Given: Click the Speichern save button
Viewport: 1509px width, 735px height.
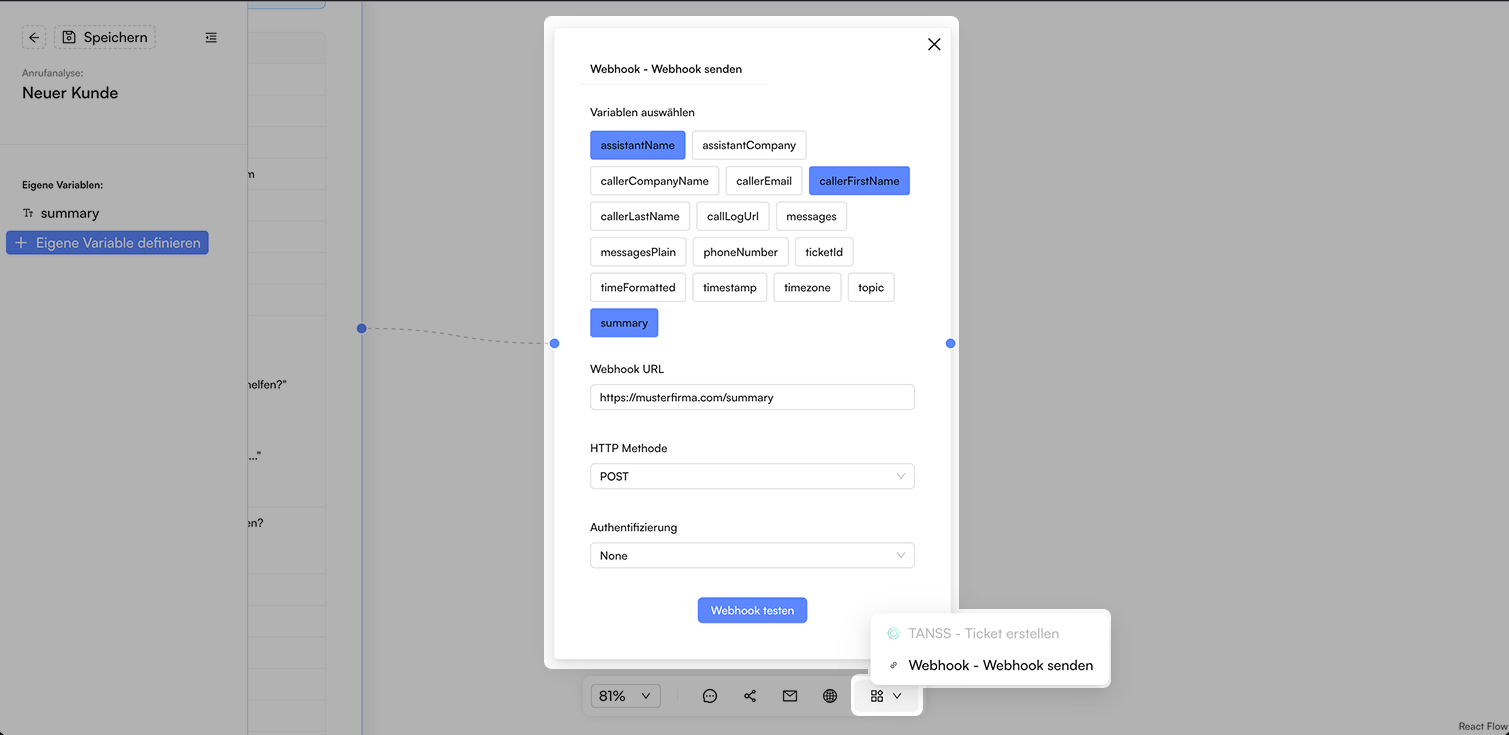Looking at the screenshot, I should coord(105,37).
